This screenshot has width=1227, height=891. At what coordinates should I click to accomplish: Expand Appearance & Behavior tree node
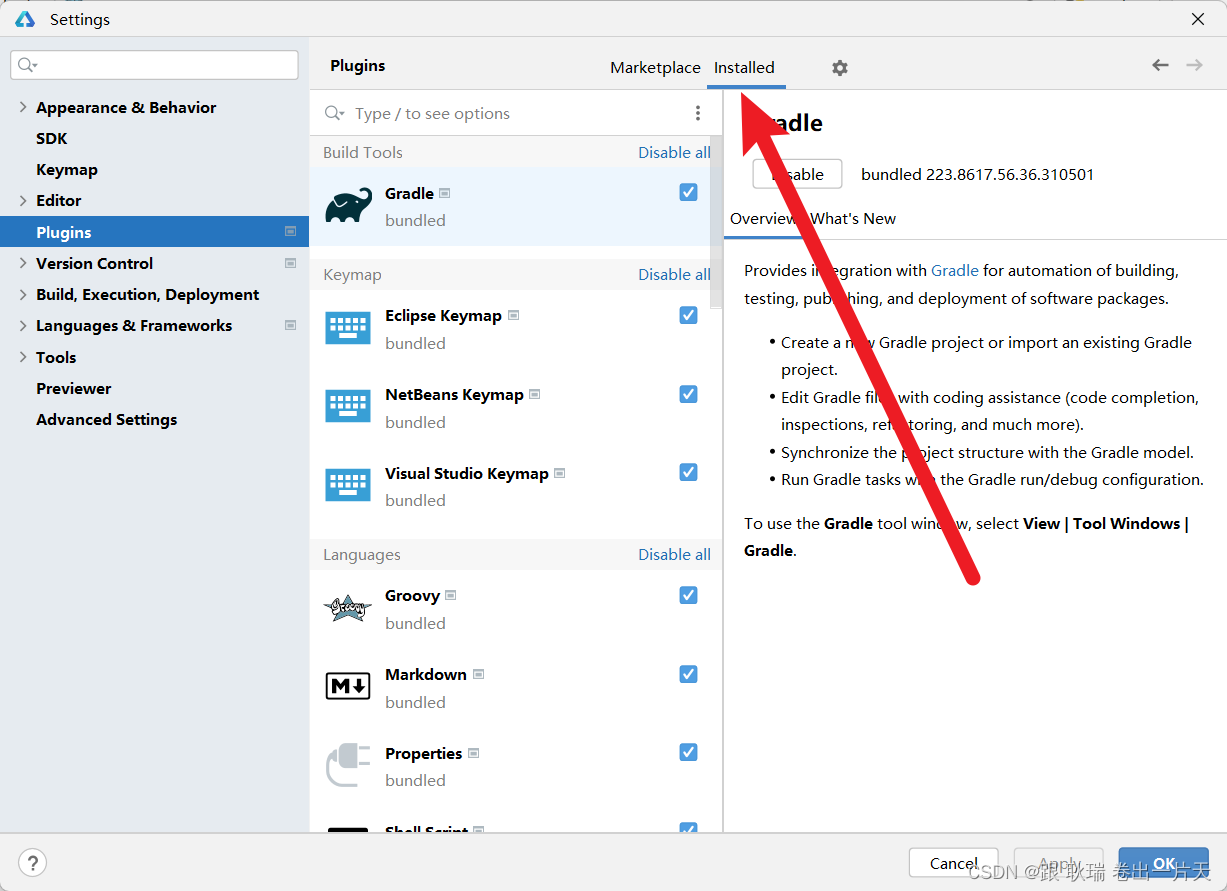[x=23, y=107]
